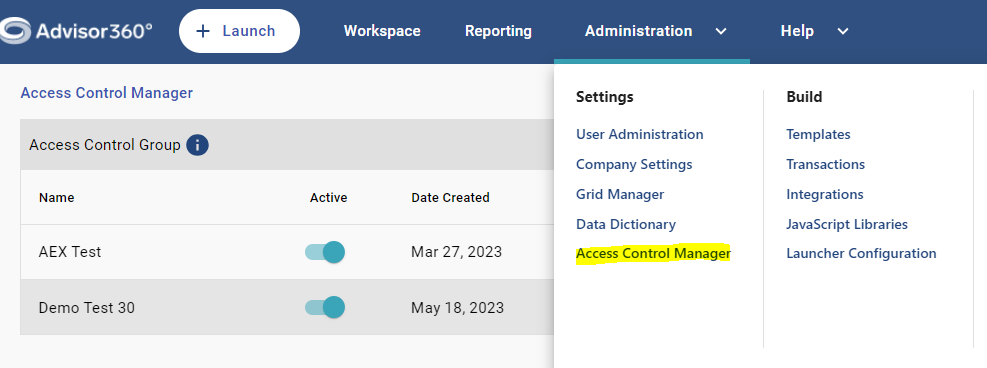Click the May 18, 2023 date cell
The image size is (987, 368).
click(458, 308)
